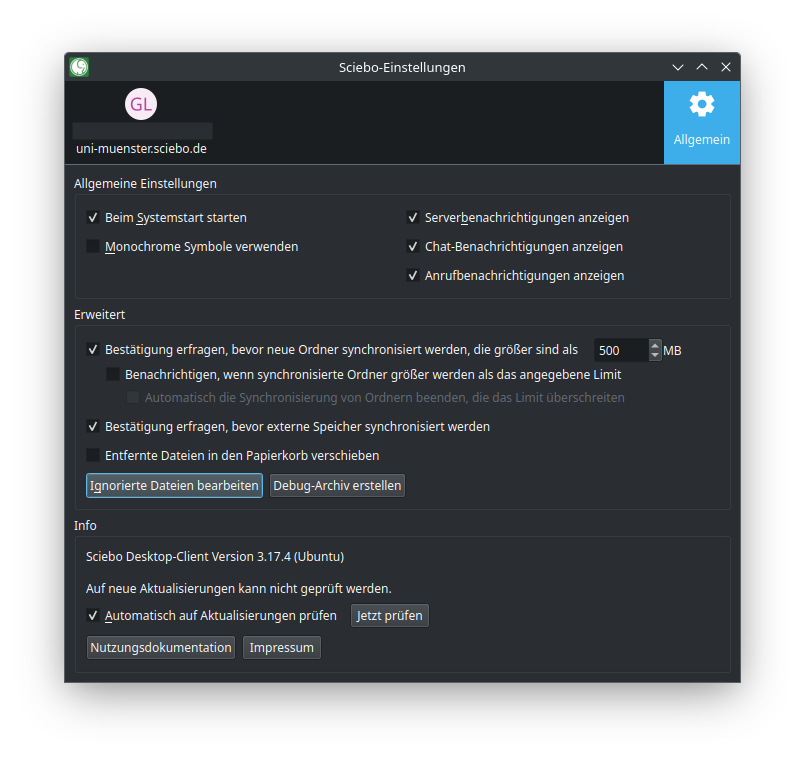Screen dimensions: 805x759
Task: Disable Beim Systemstart starten checkbox
Action: [93, 217]
